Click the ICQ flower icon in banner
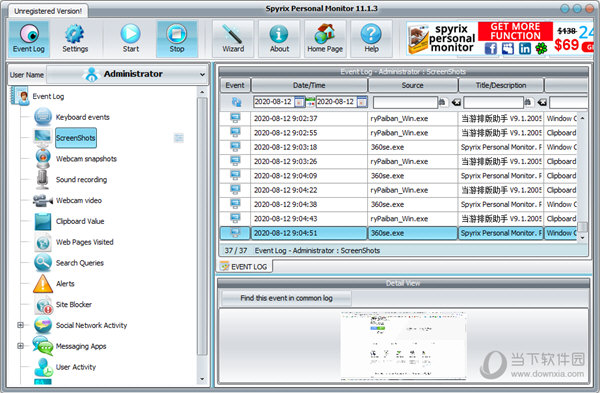The width and height of the screenshot is (600, 393). point(541,48)
